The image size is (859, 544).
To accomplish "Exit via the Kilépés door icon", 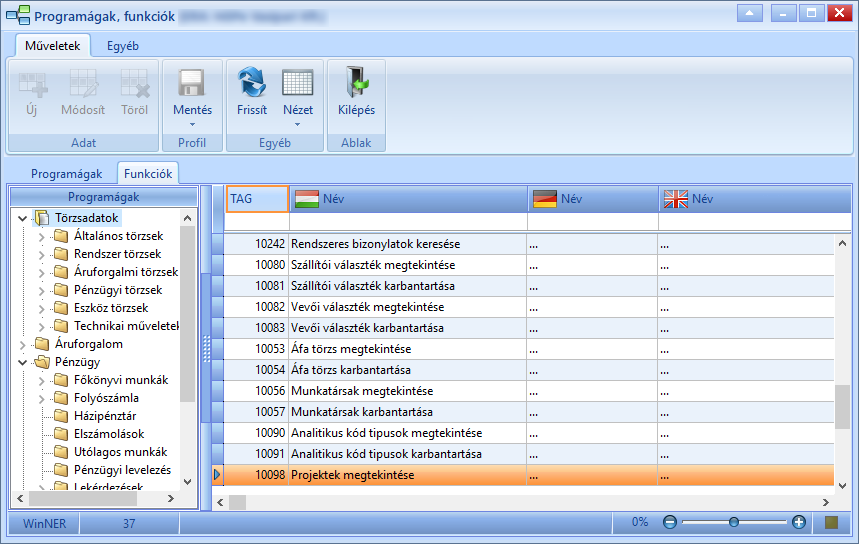I will [x=356, y=82].
